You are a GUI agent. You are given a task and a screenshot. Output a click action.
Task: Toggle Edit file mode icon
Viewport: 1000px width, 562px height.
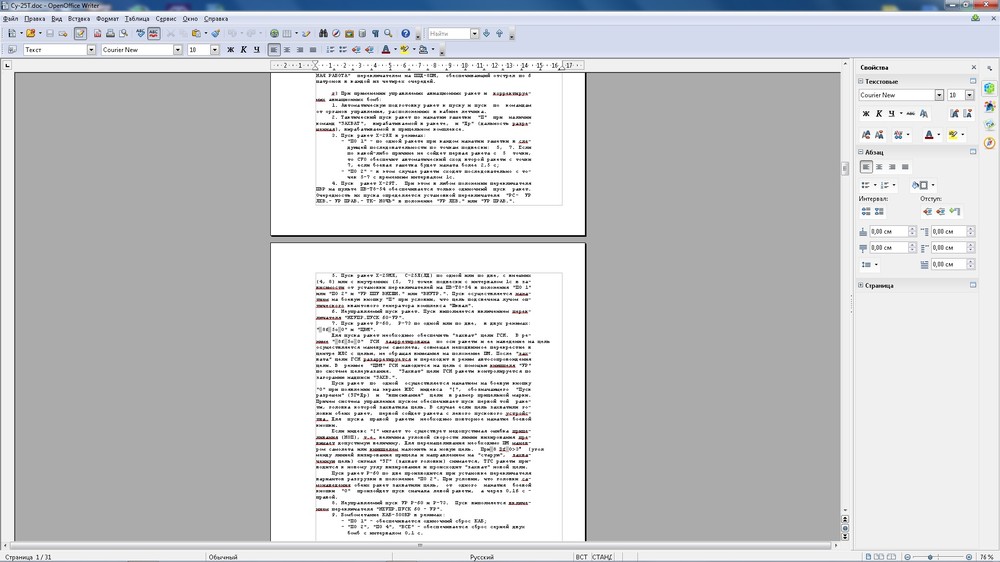click(x=80, y=33)
